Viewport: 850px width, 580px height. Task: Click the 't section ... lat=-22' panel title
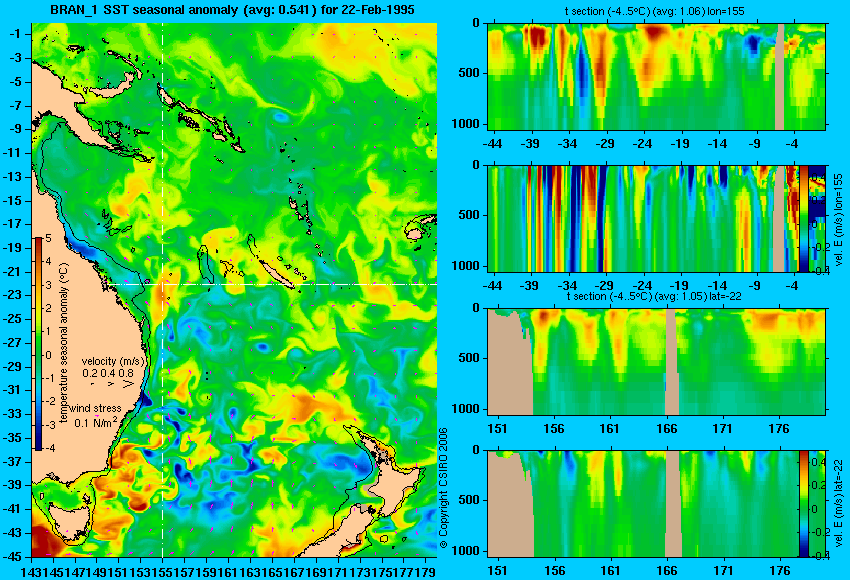(654, 297)
